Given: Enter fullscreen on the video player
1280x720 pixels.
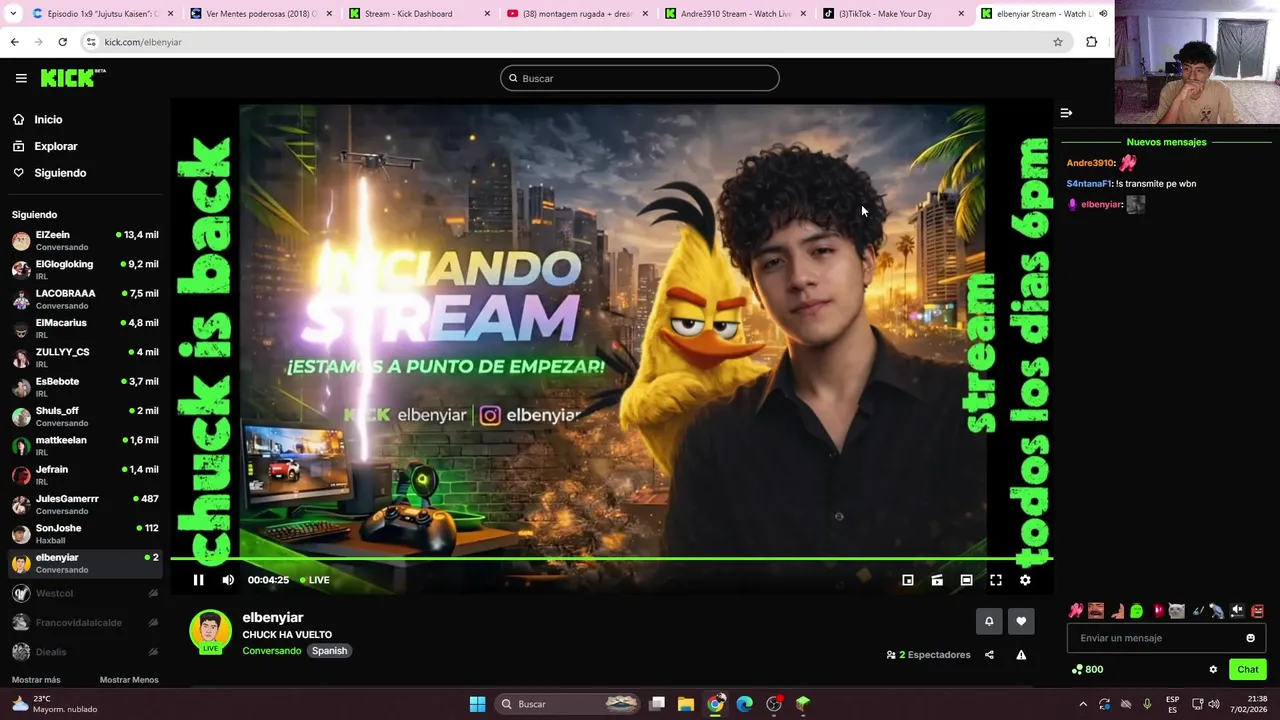Looking at the screenshot, I should [x=996, y=580].
